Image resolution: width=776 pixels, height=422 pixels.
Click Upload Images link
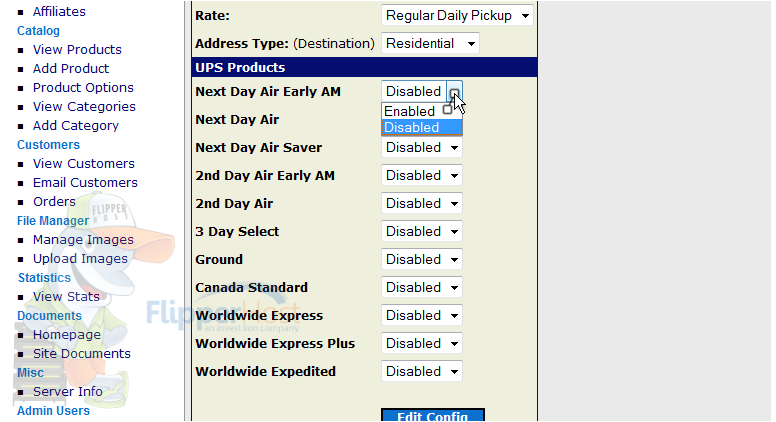tap(80, 259)
